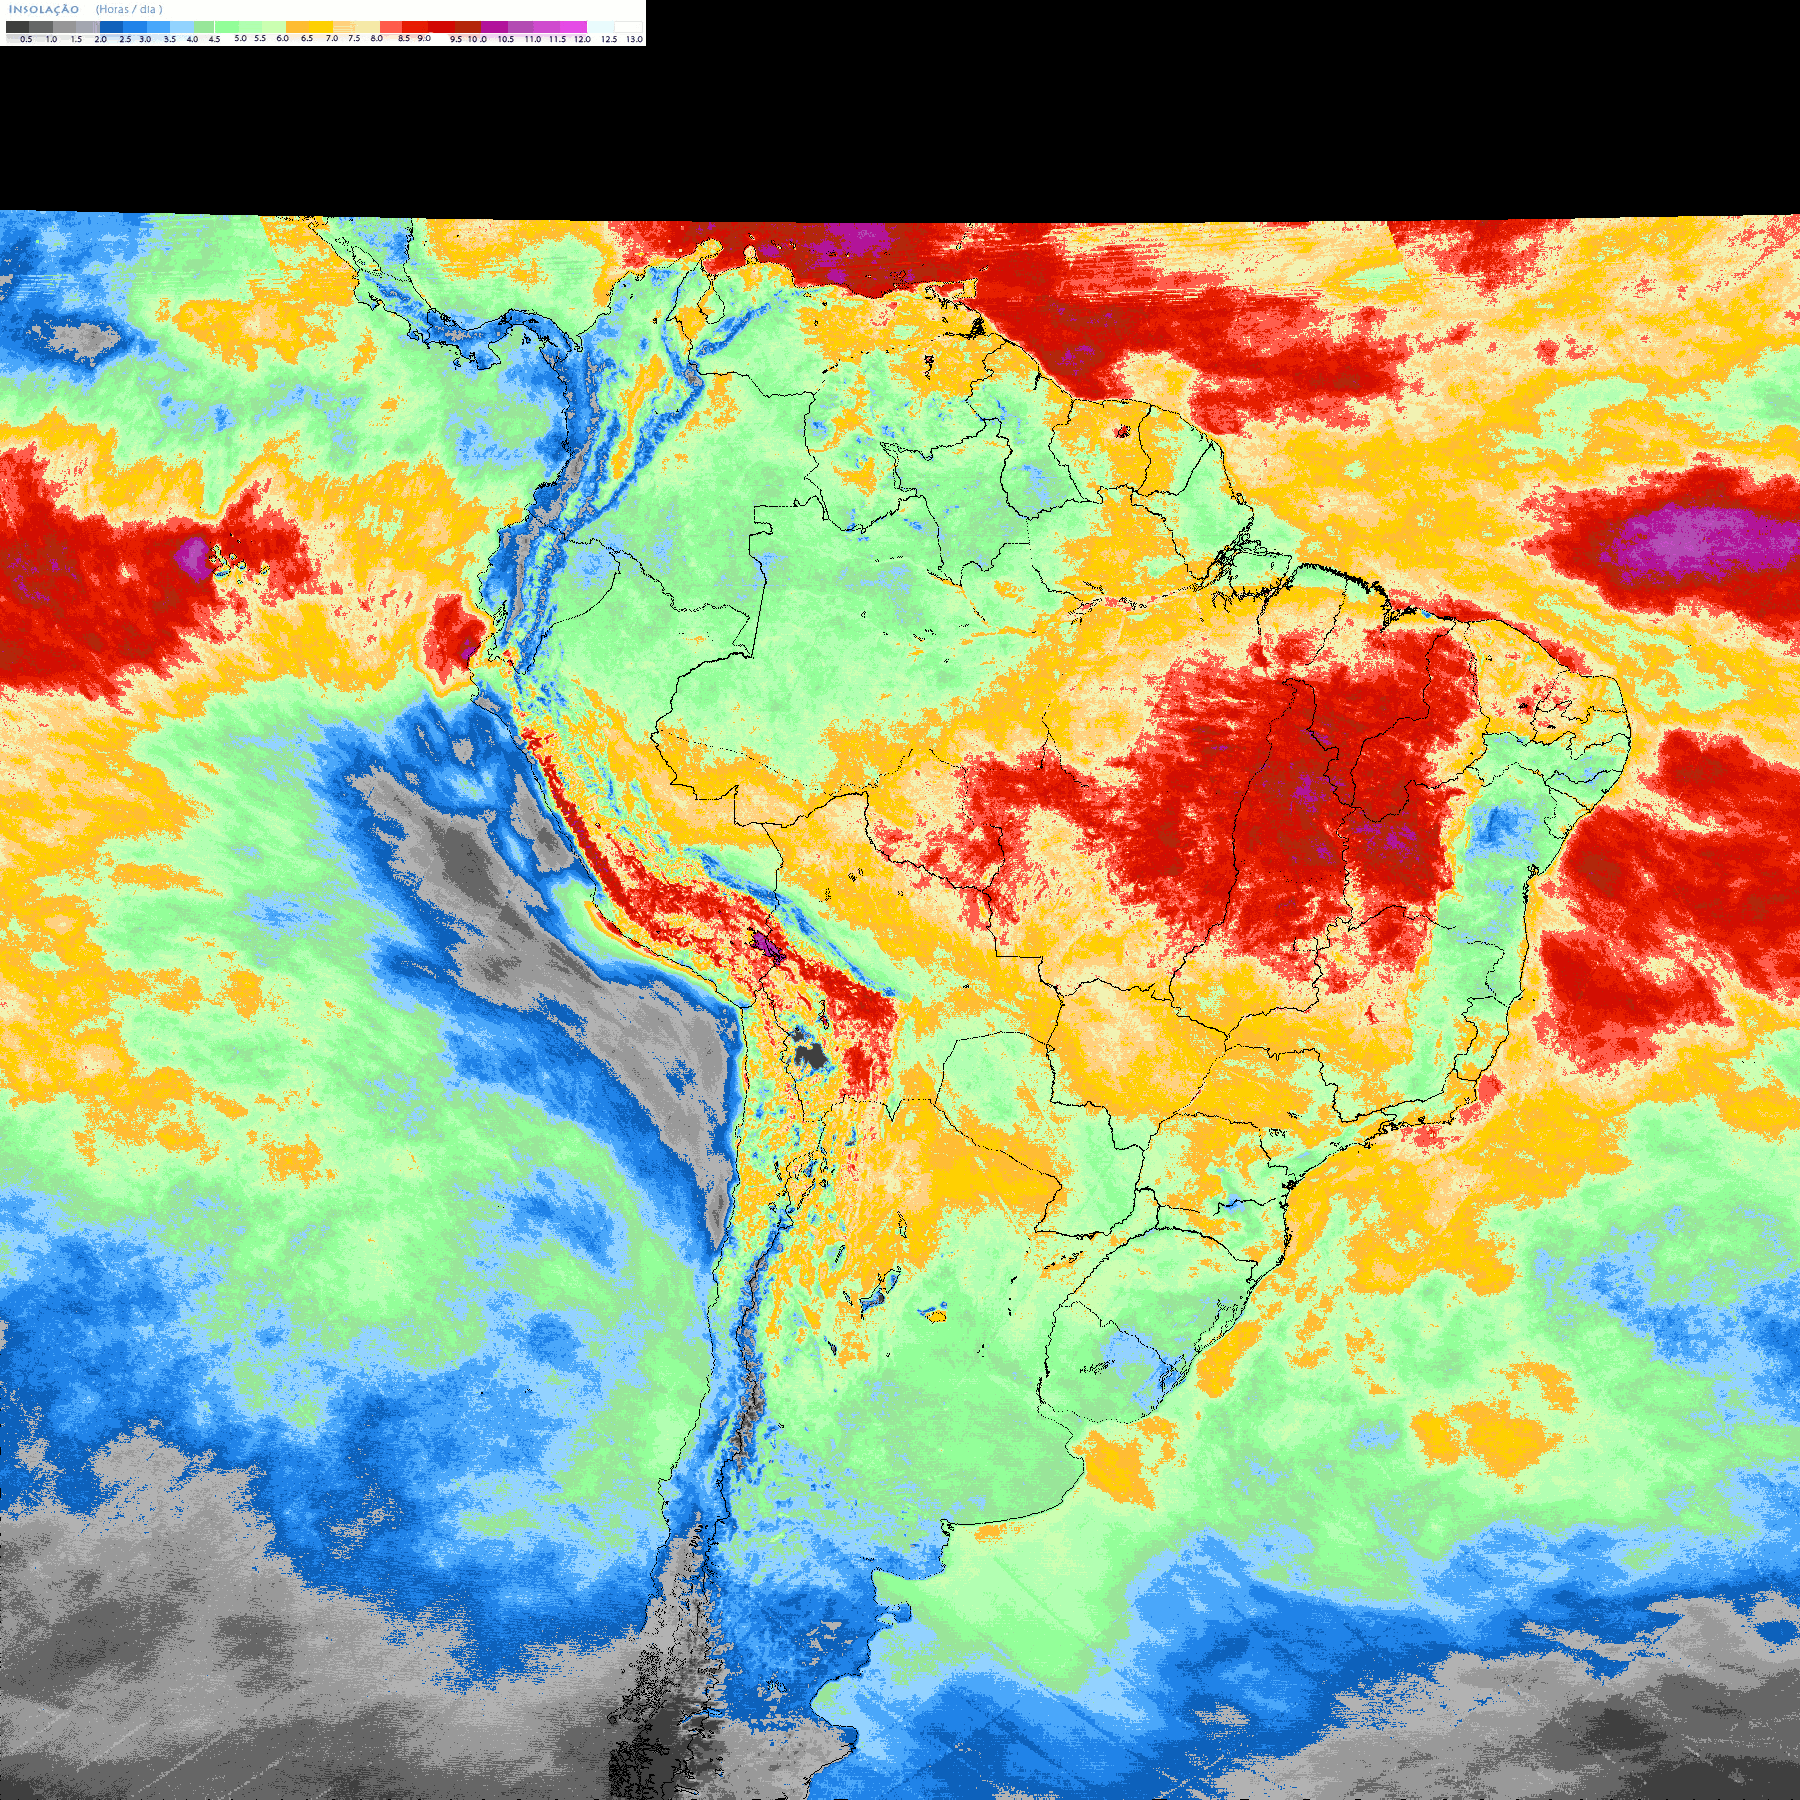Select the dark blue legend swatch

pos(111,27)
